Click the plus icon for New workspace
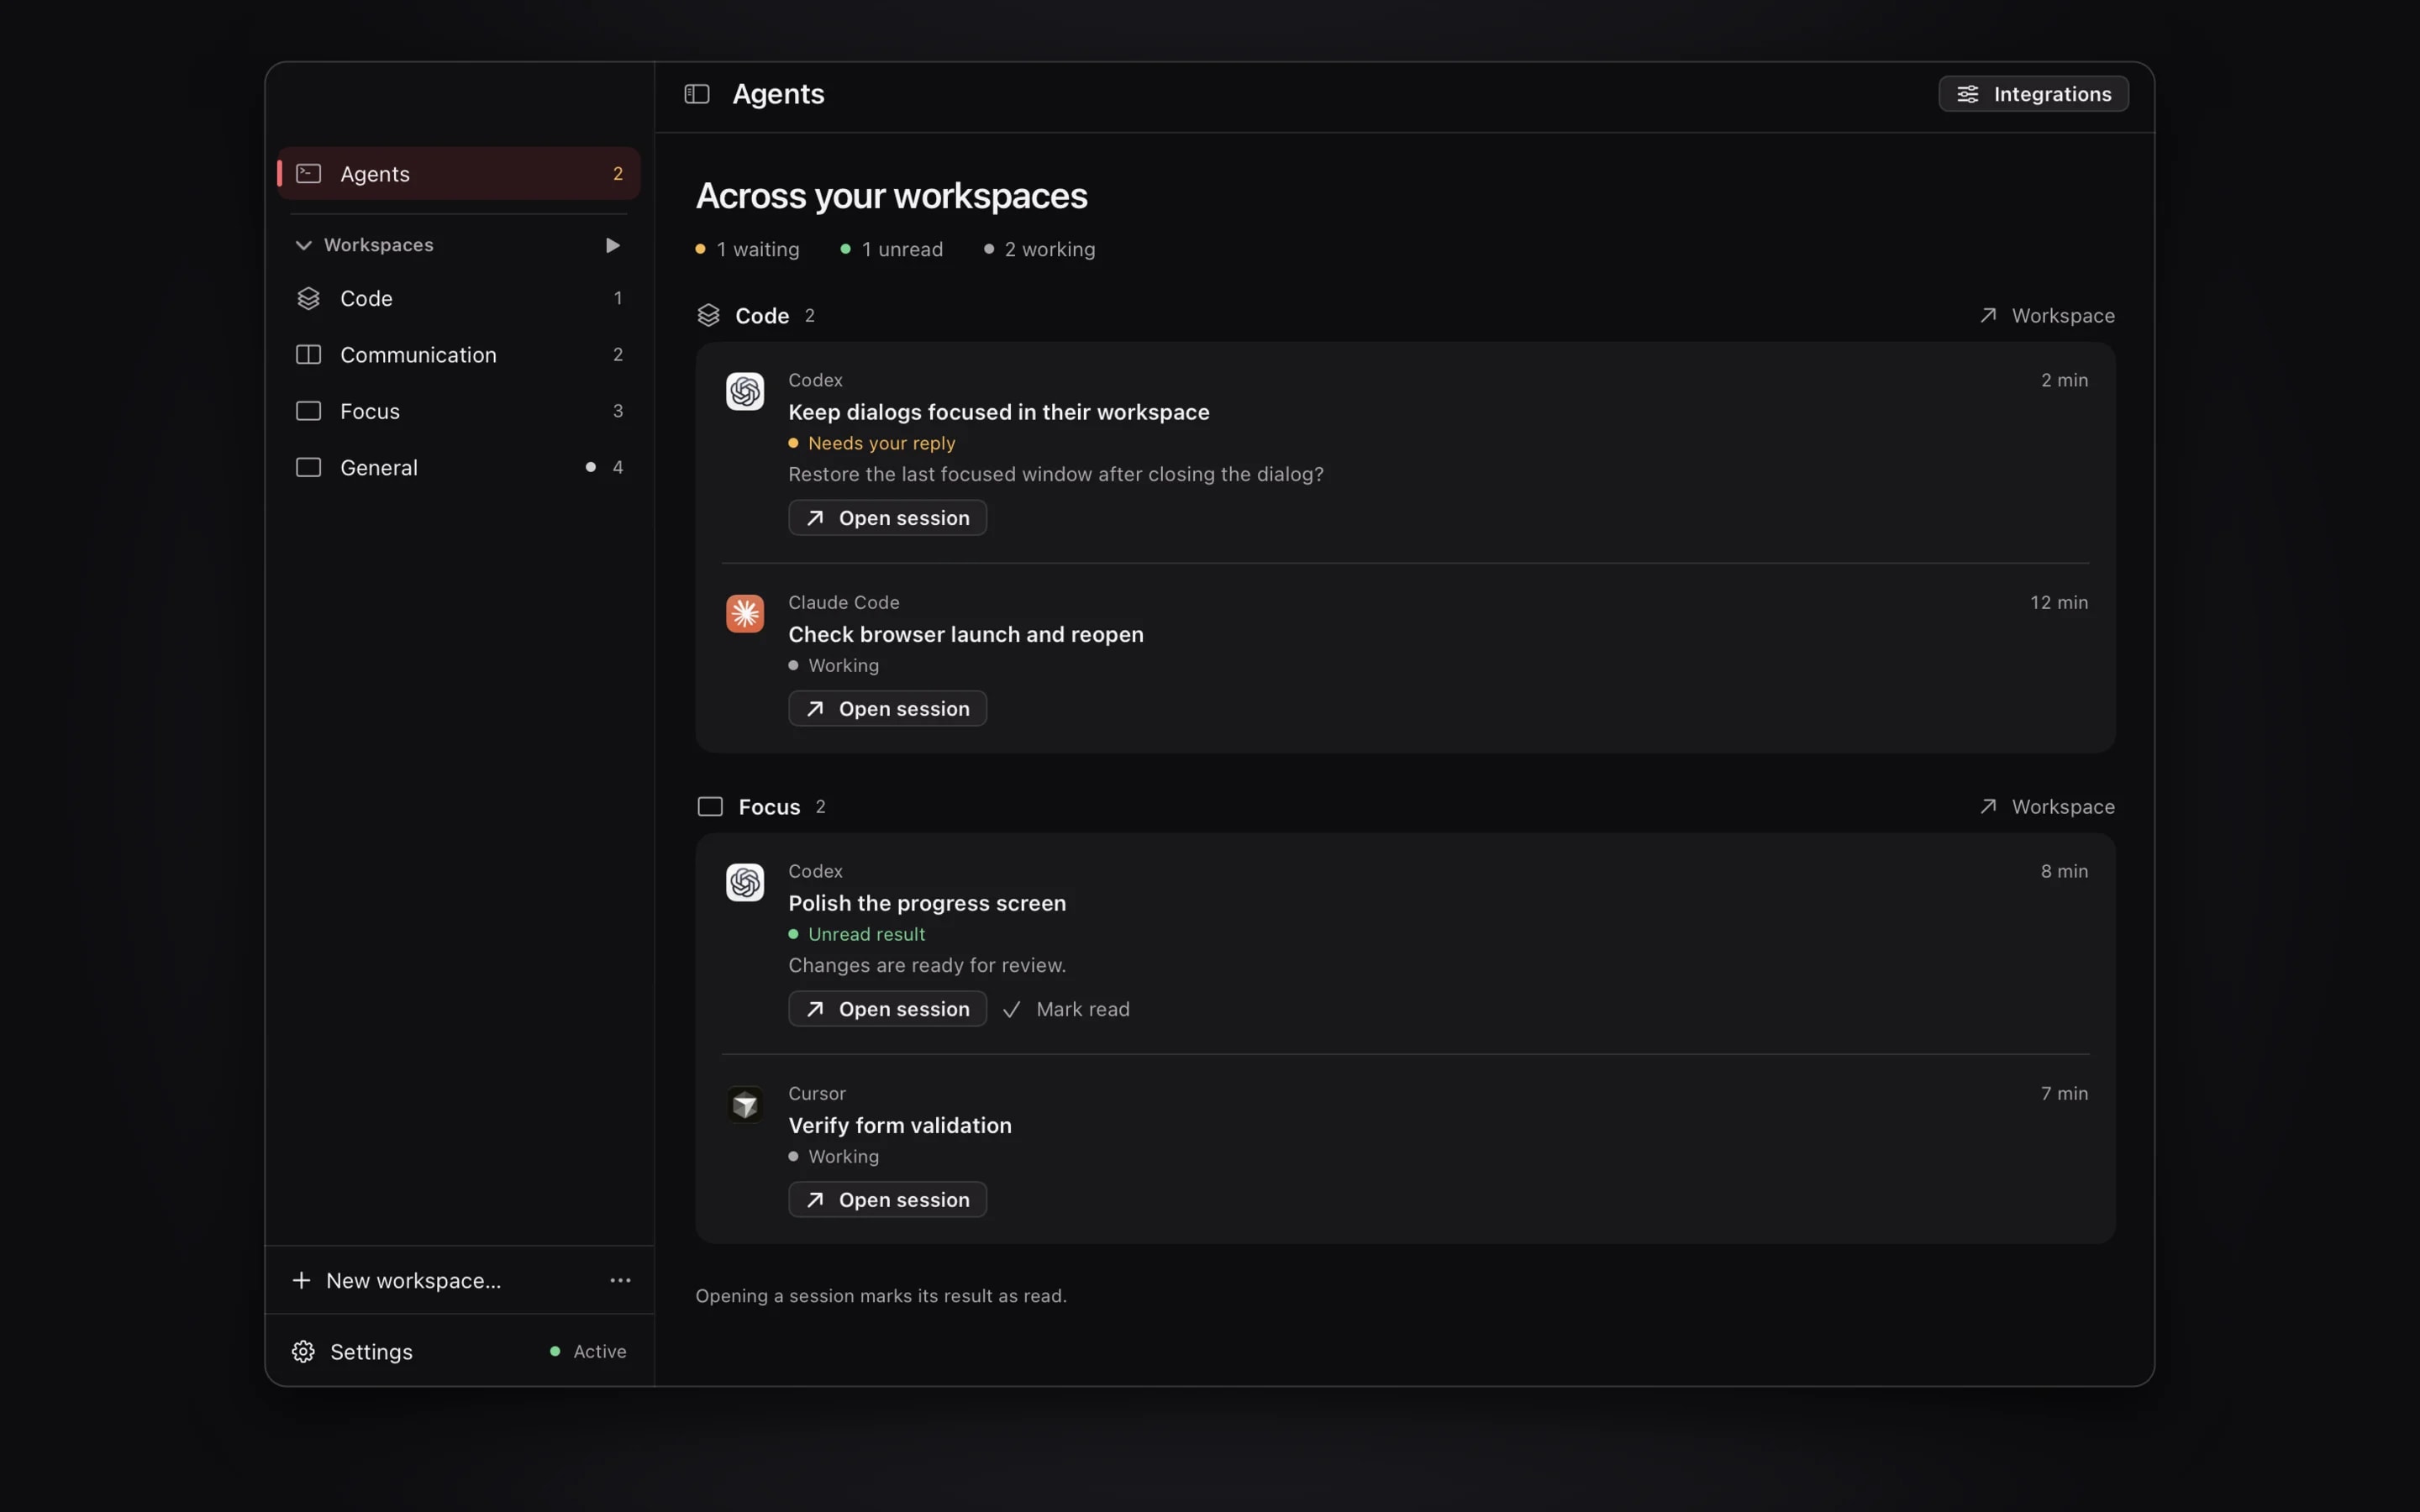 pyautogui.click(x=301, y=1281)
